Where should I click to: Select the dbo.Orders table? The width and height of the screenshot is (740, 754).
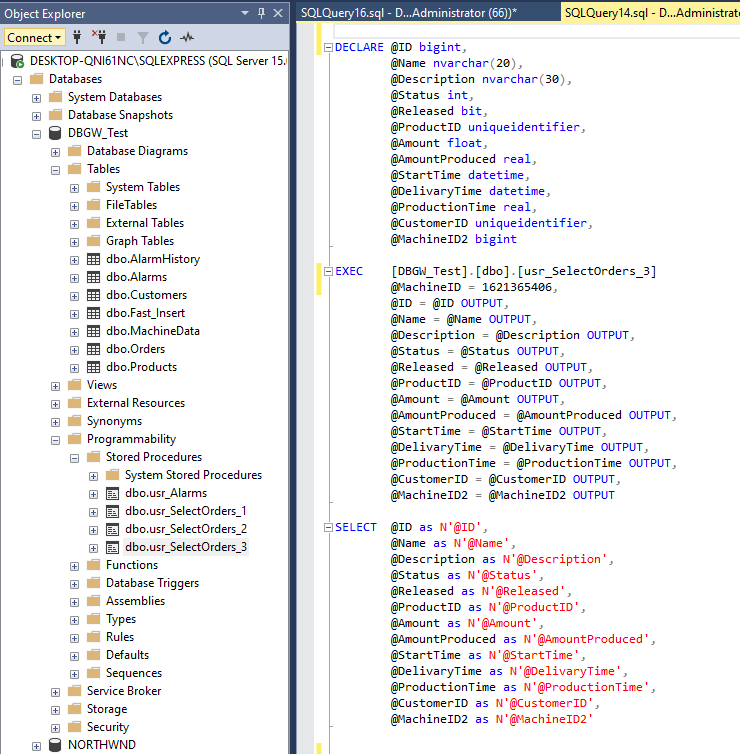pyautogui.click(x=135, y=349)
